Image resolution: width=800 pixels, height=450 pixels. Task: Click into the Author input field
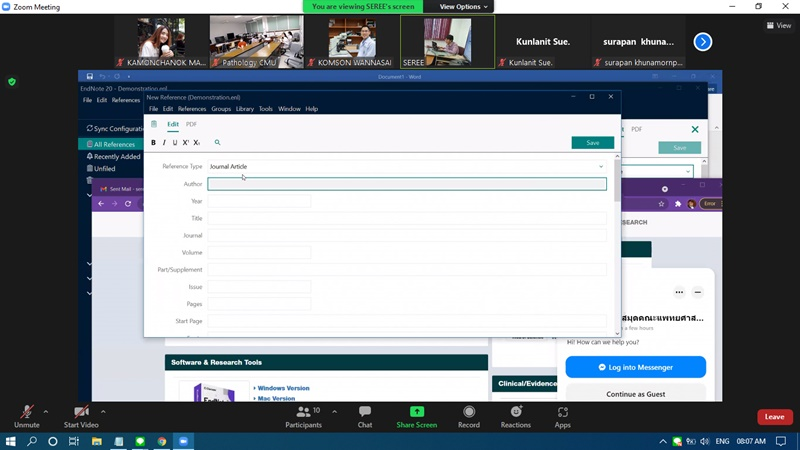[x=406, y=184]
